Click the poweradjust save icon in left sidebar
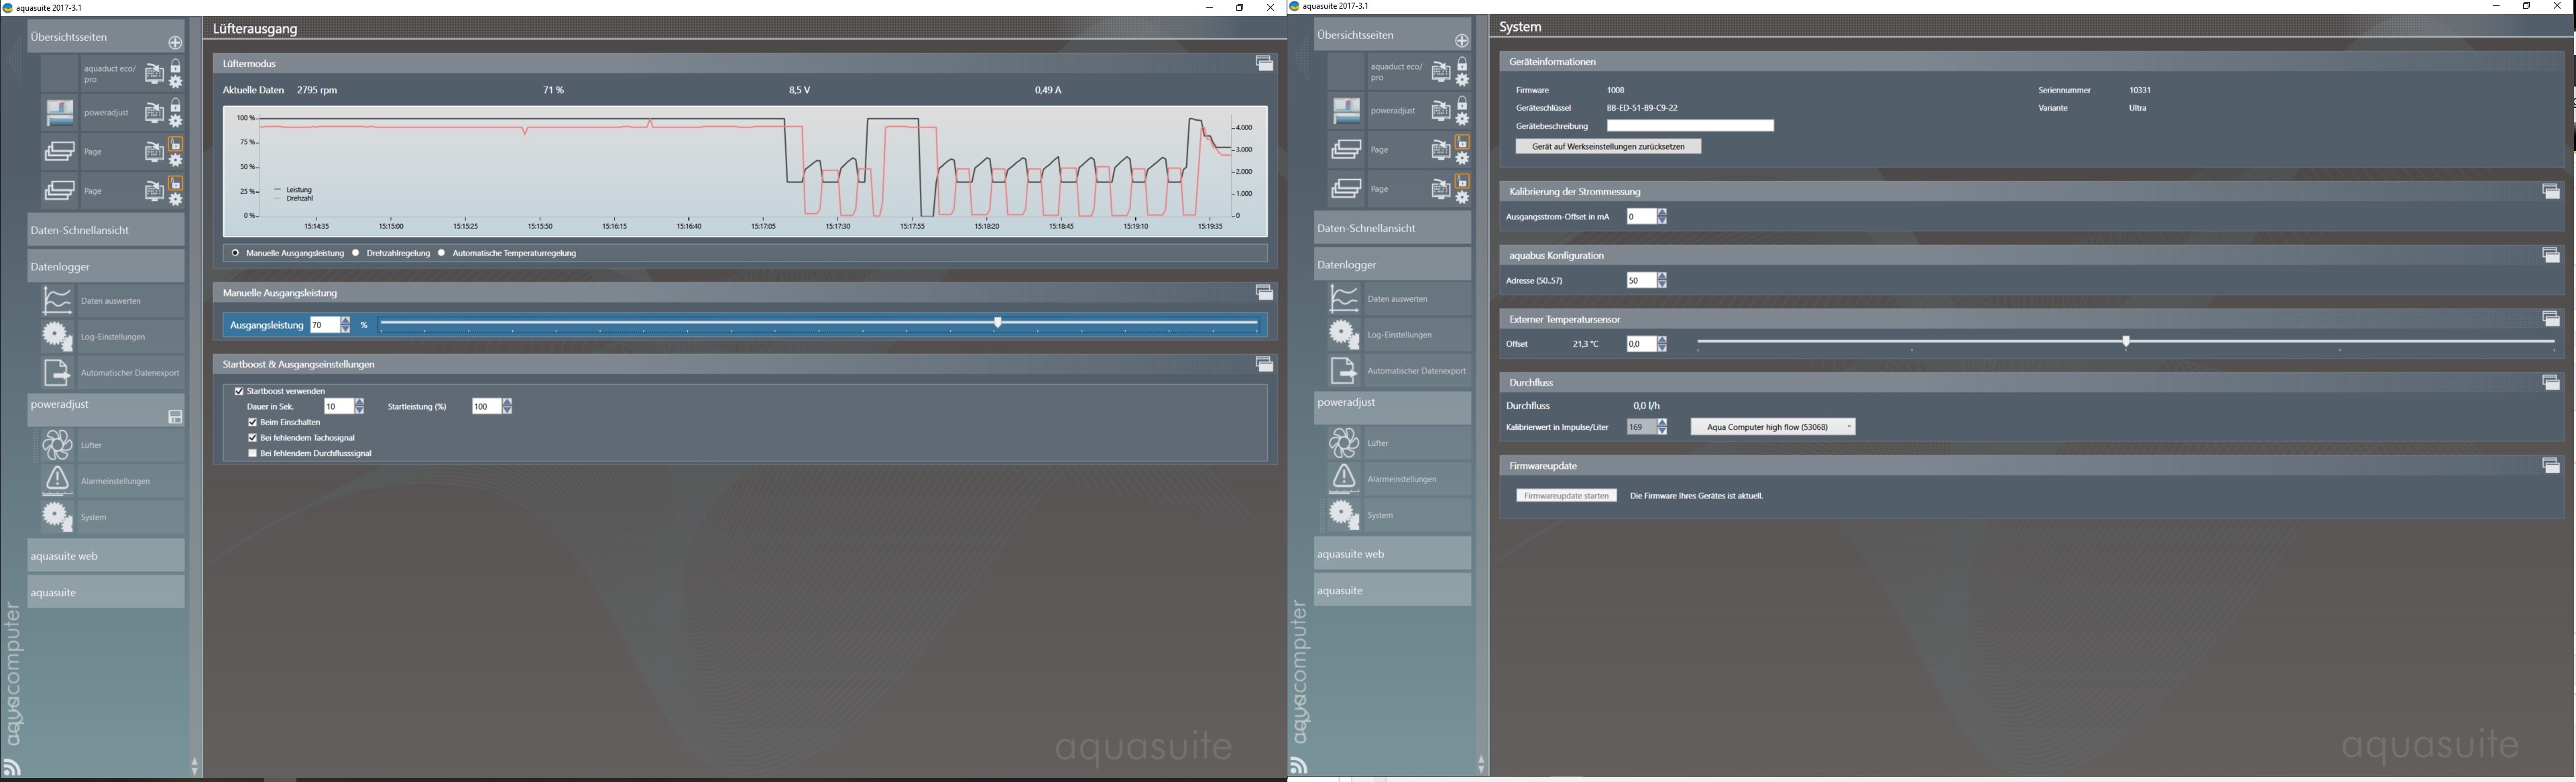 tap(174, 417)
